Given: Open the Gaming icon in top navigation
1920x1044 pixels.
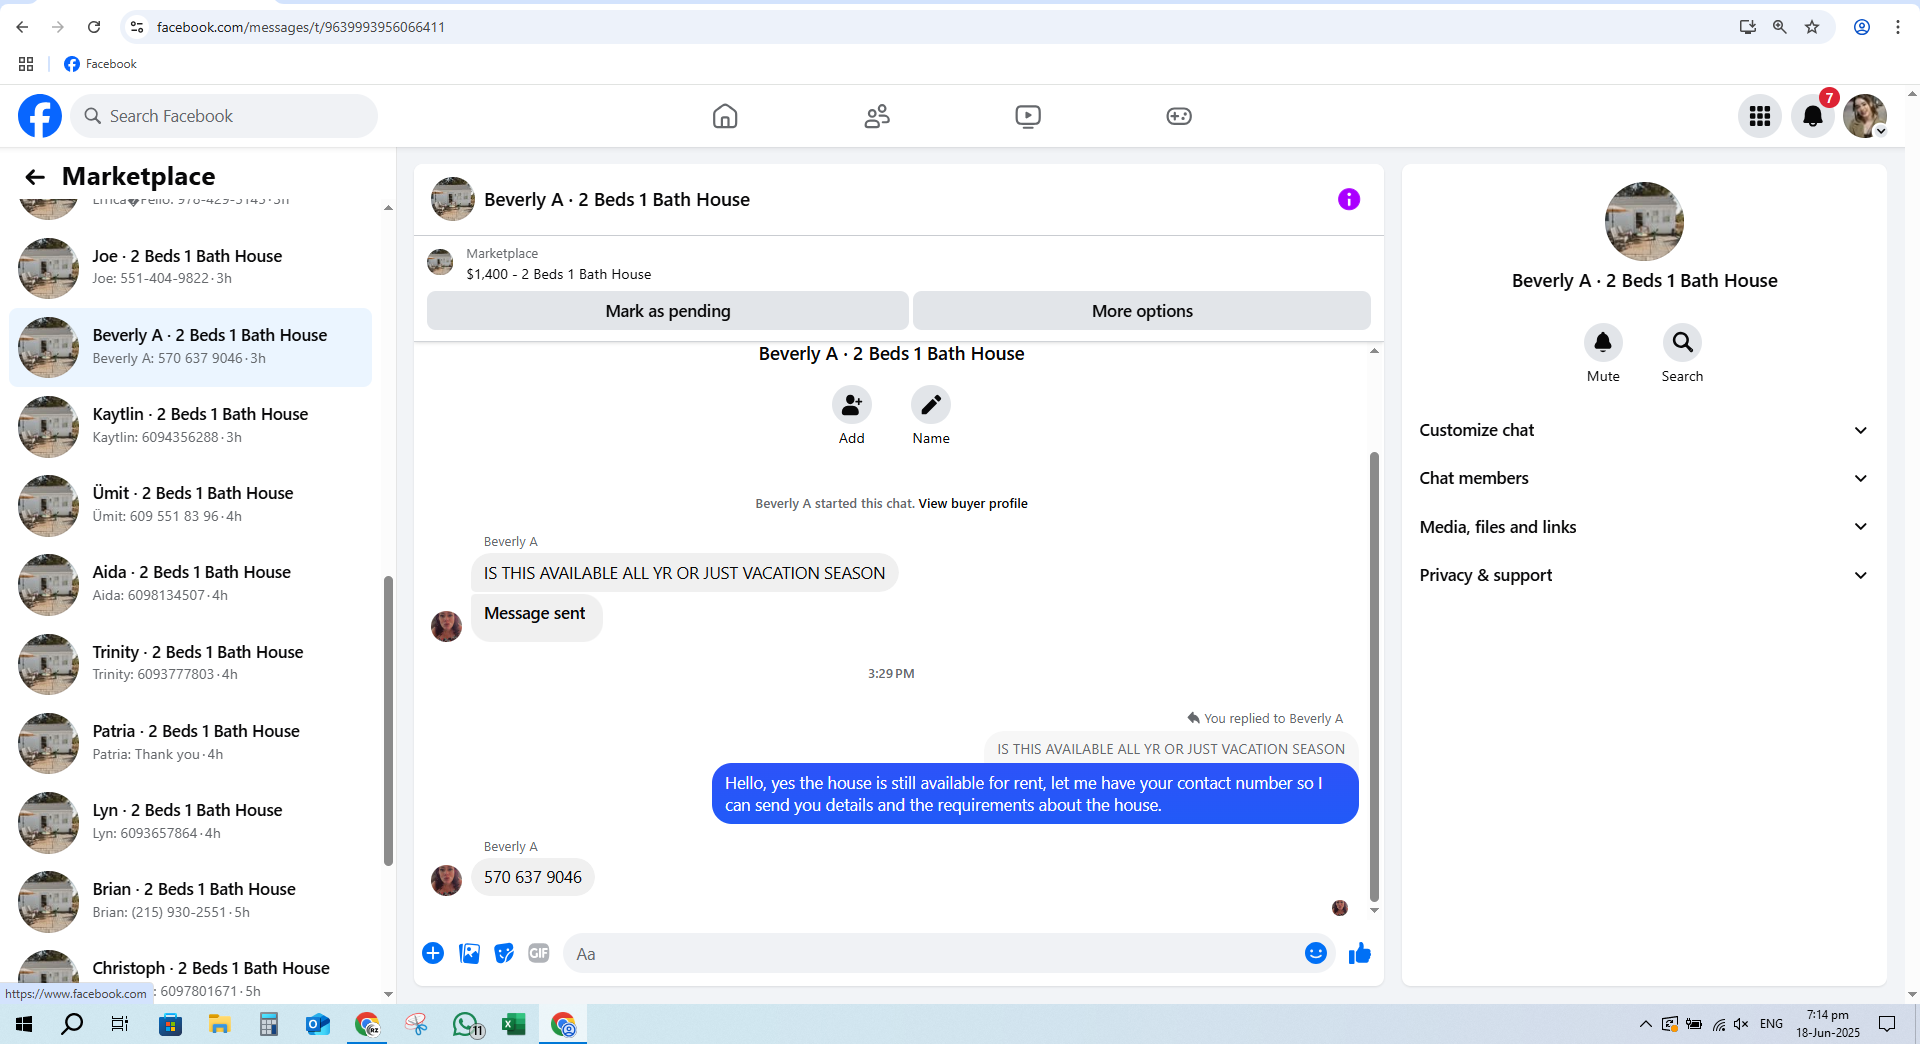Looking at the screenshot, I should coord(1179,116).
